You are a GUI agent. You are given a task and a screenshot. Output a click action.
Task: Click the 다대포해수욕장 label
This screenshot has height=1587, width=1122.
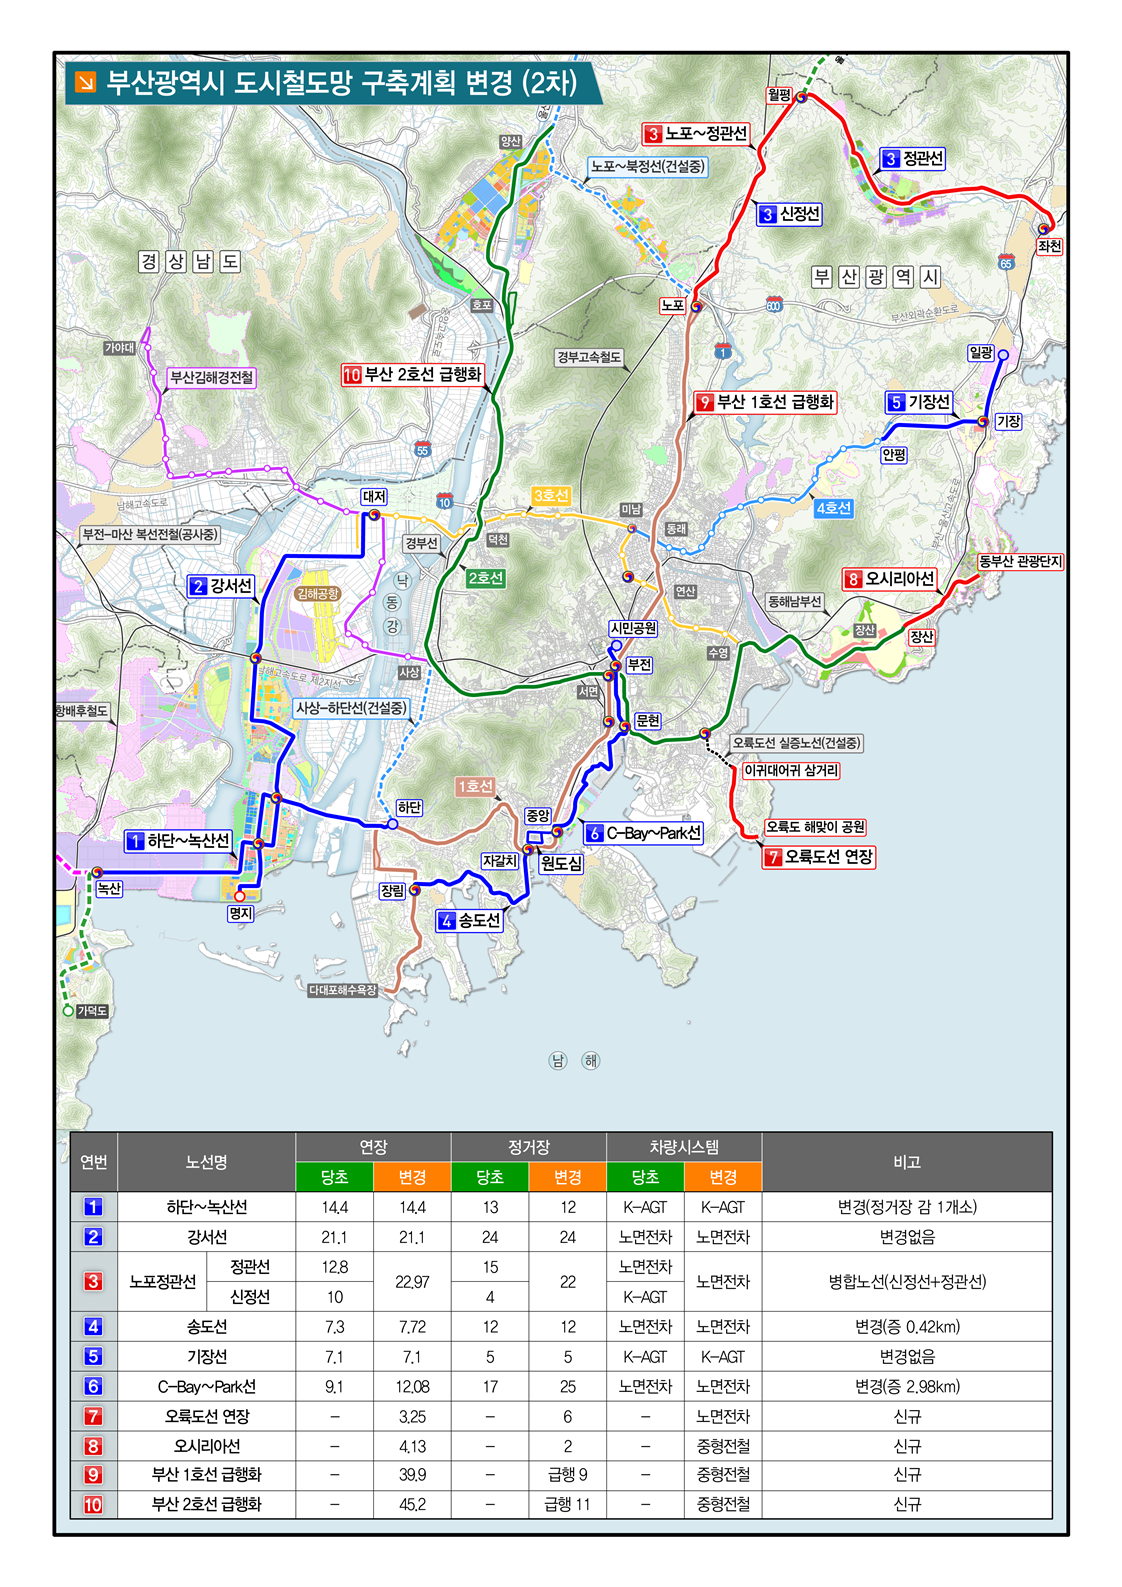tap(343, 990)
